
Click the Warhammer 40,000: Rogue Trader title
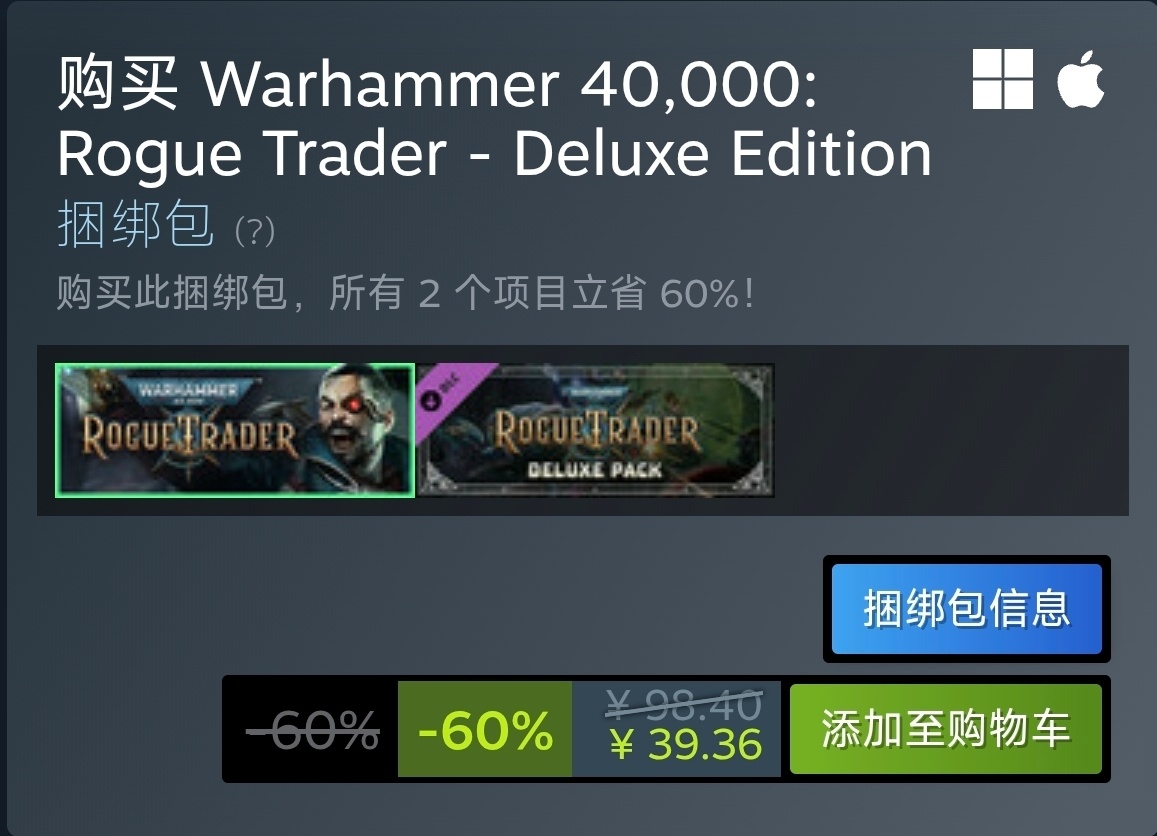click(494, 118)
